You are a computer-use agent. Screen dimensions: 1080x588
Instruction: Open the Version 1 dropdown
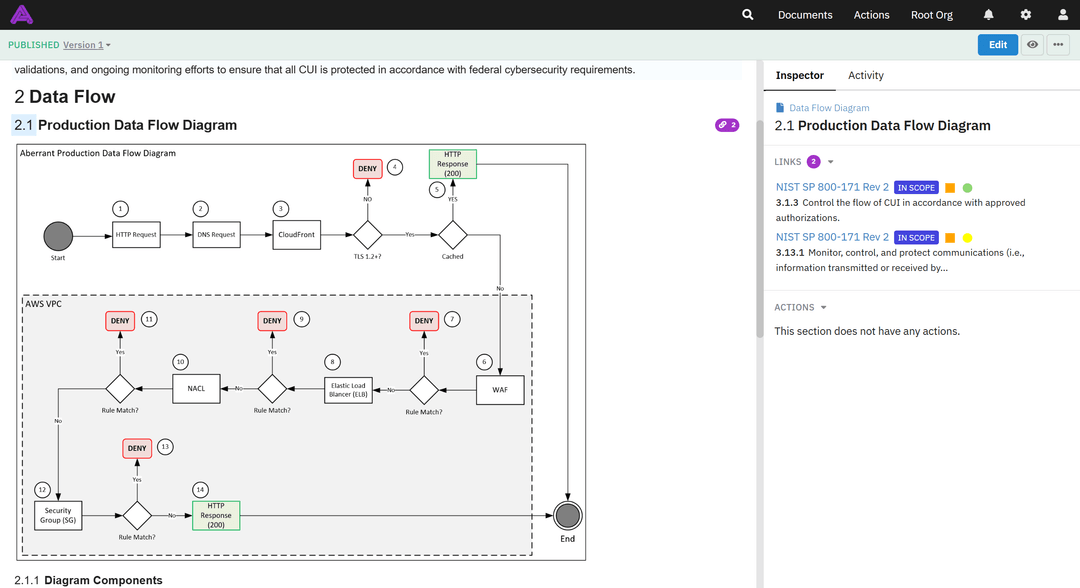86,45
